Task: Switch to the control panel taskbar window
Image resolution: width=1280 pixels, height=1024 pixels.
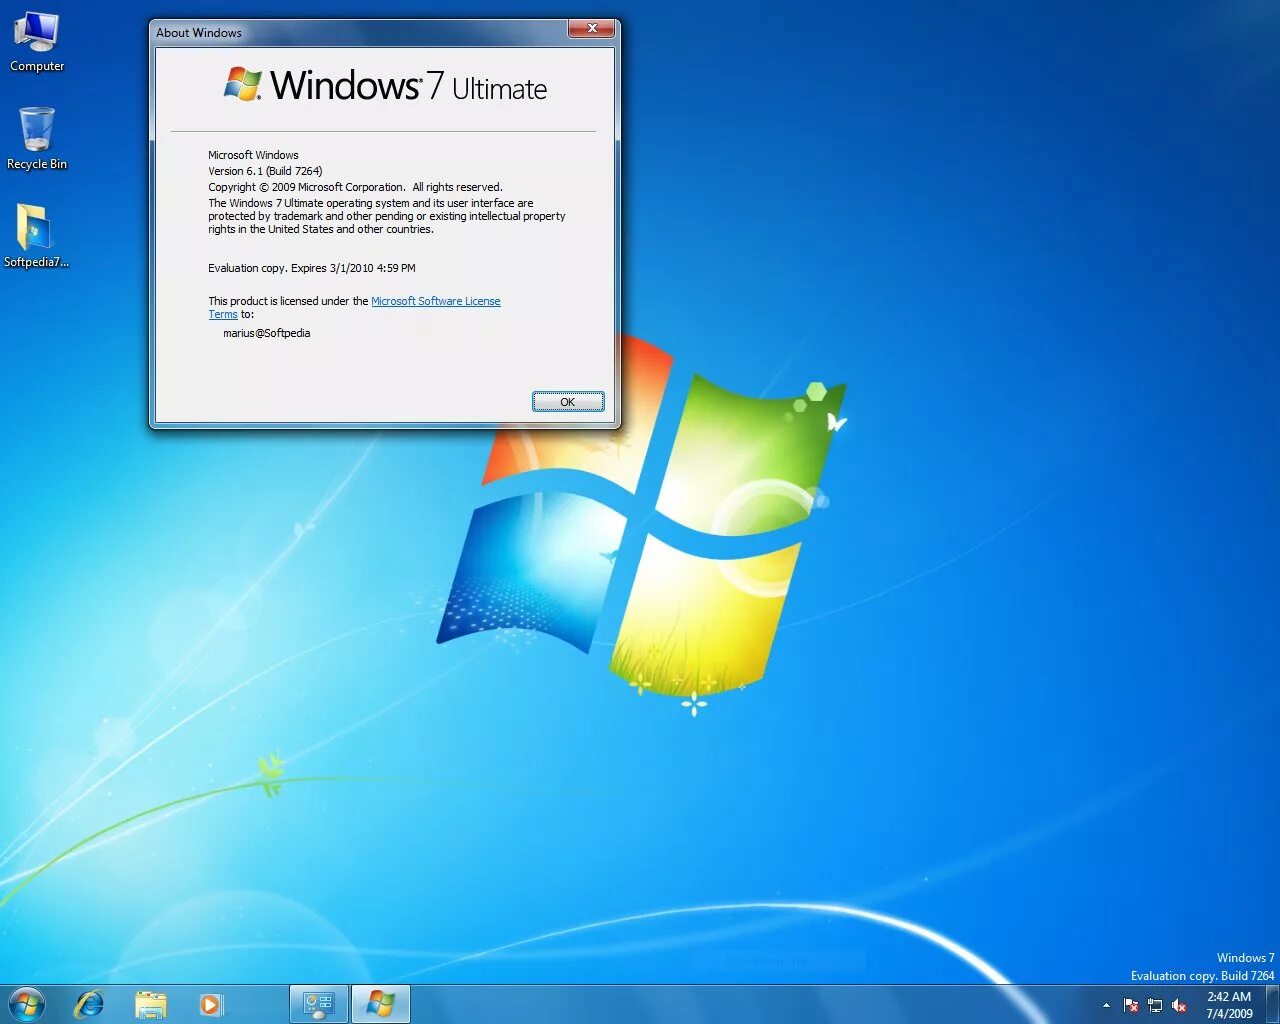Action: (319, 1004)
